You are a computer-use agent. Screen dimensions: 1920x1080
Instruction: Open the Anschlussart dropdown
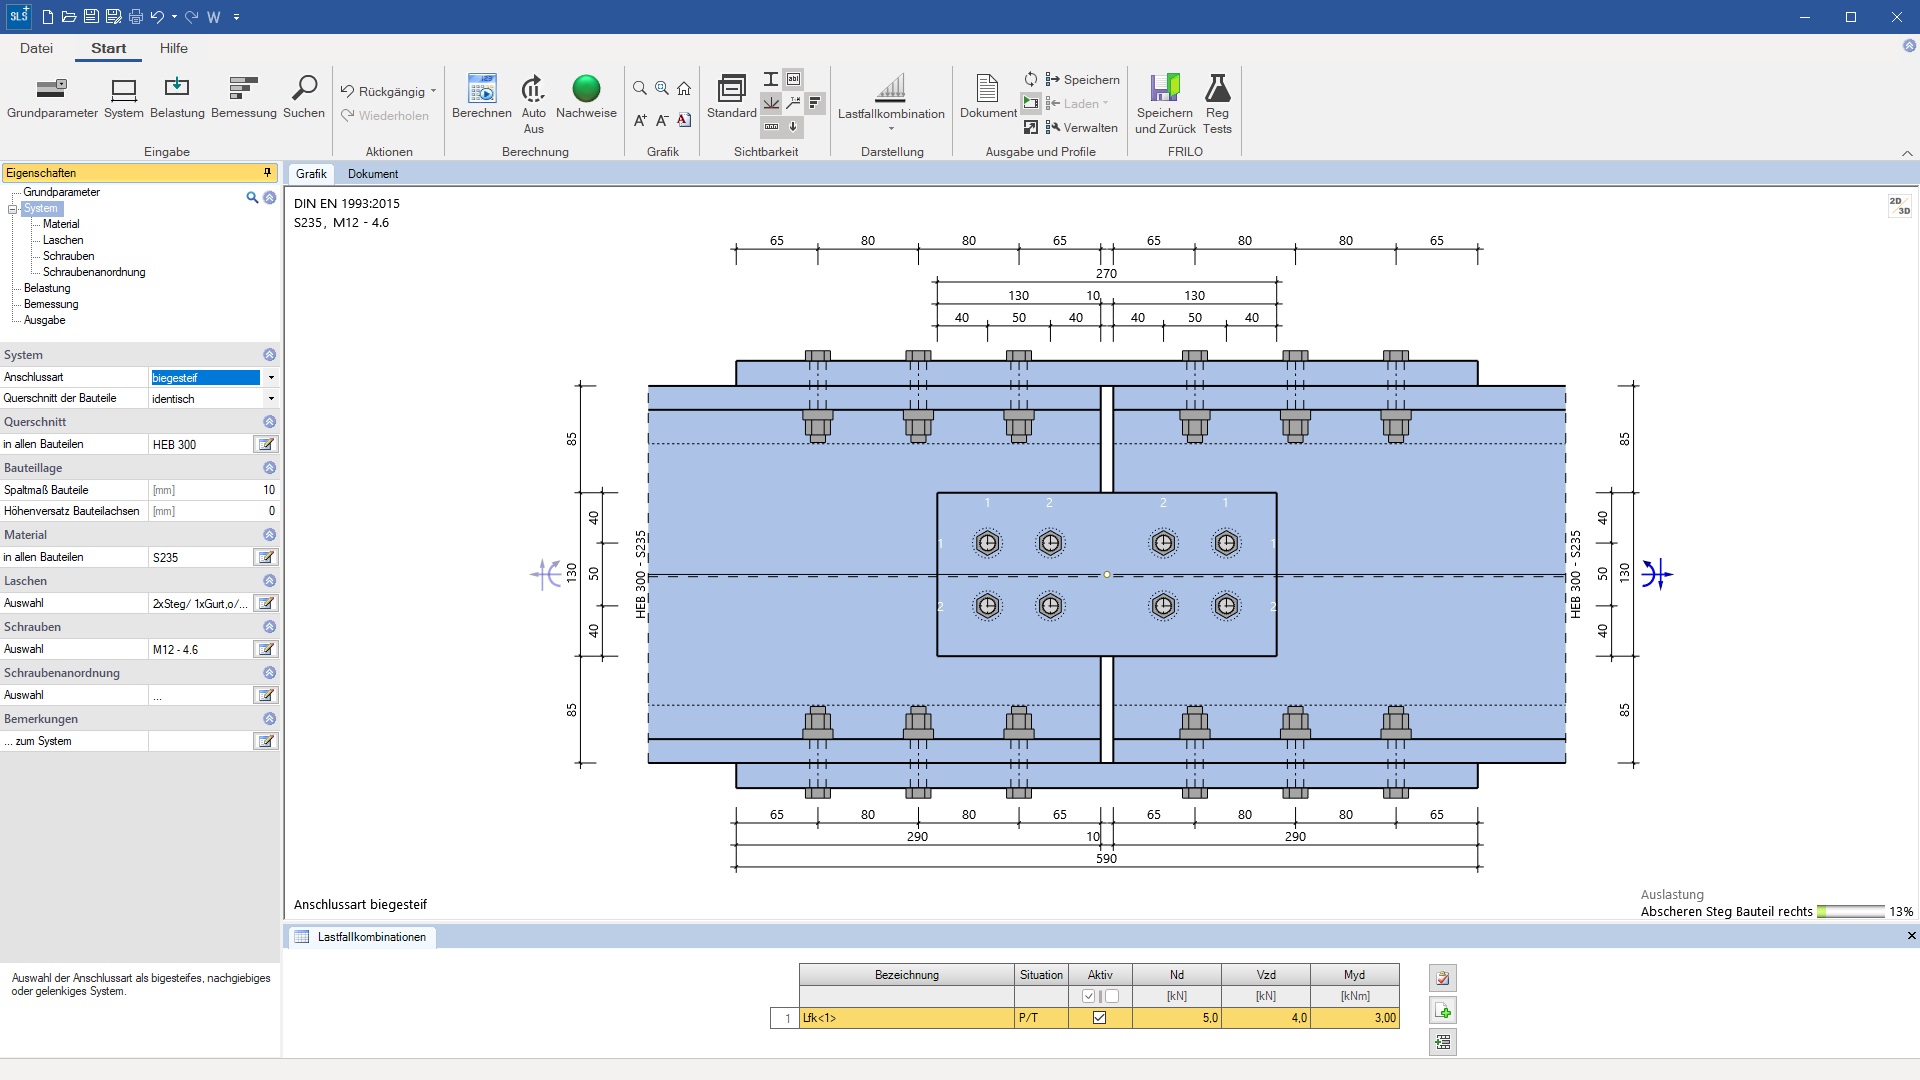pyautogui.click(x=271, y=378)
